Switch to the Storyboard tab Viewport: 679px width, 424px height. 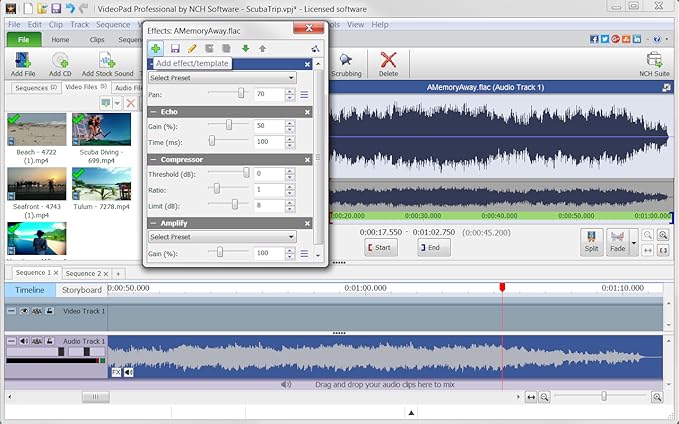pos(82,290)
